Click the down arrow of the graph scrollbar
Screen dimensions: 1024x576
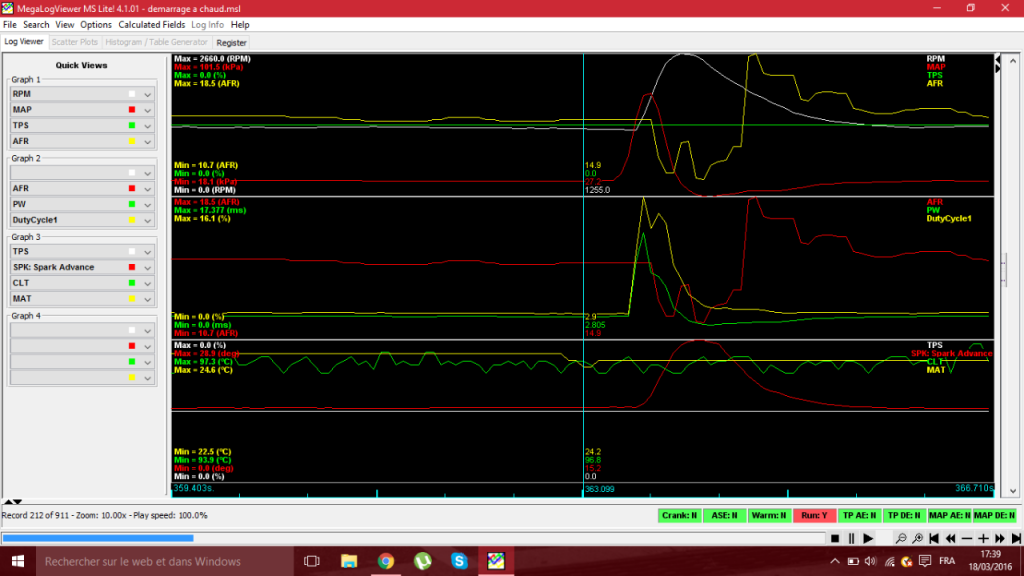1013,492
